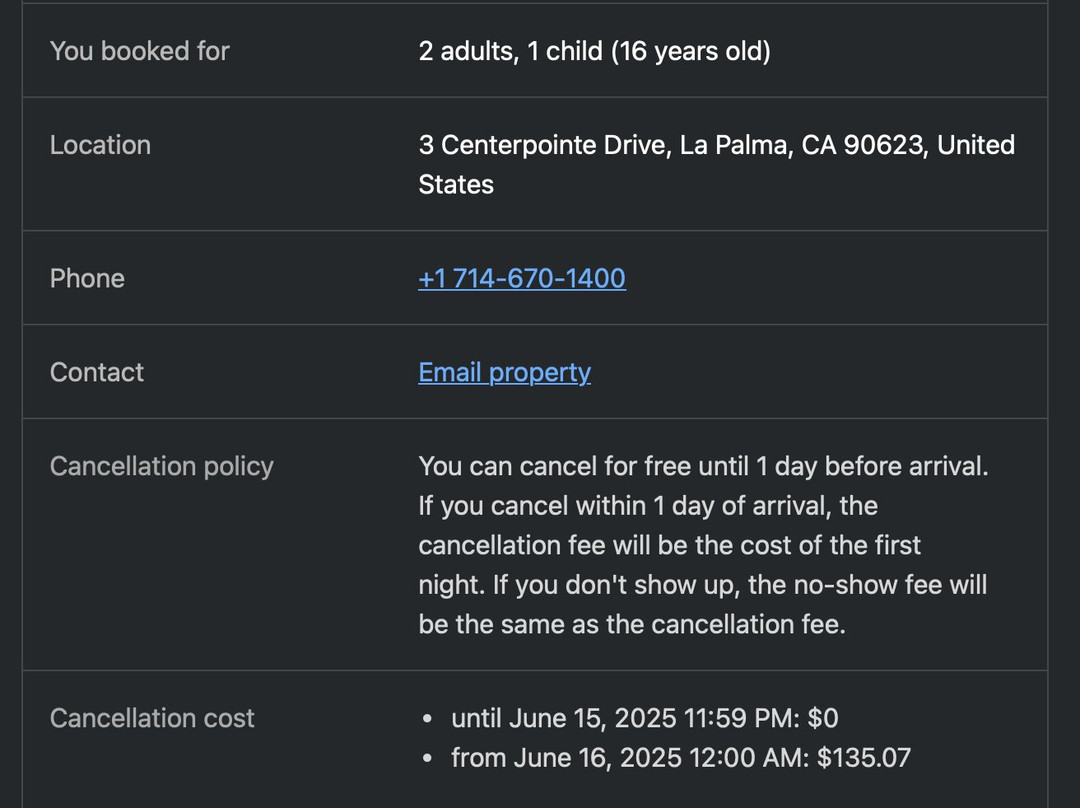
Task: Click the Location row label
Action: pos(100,145)
